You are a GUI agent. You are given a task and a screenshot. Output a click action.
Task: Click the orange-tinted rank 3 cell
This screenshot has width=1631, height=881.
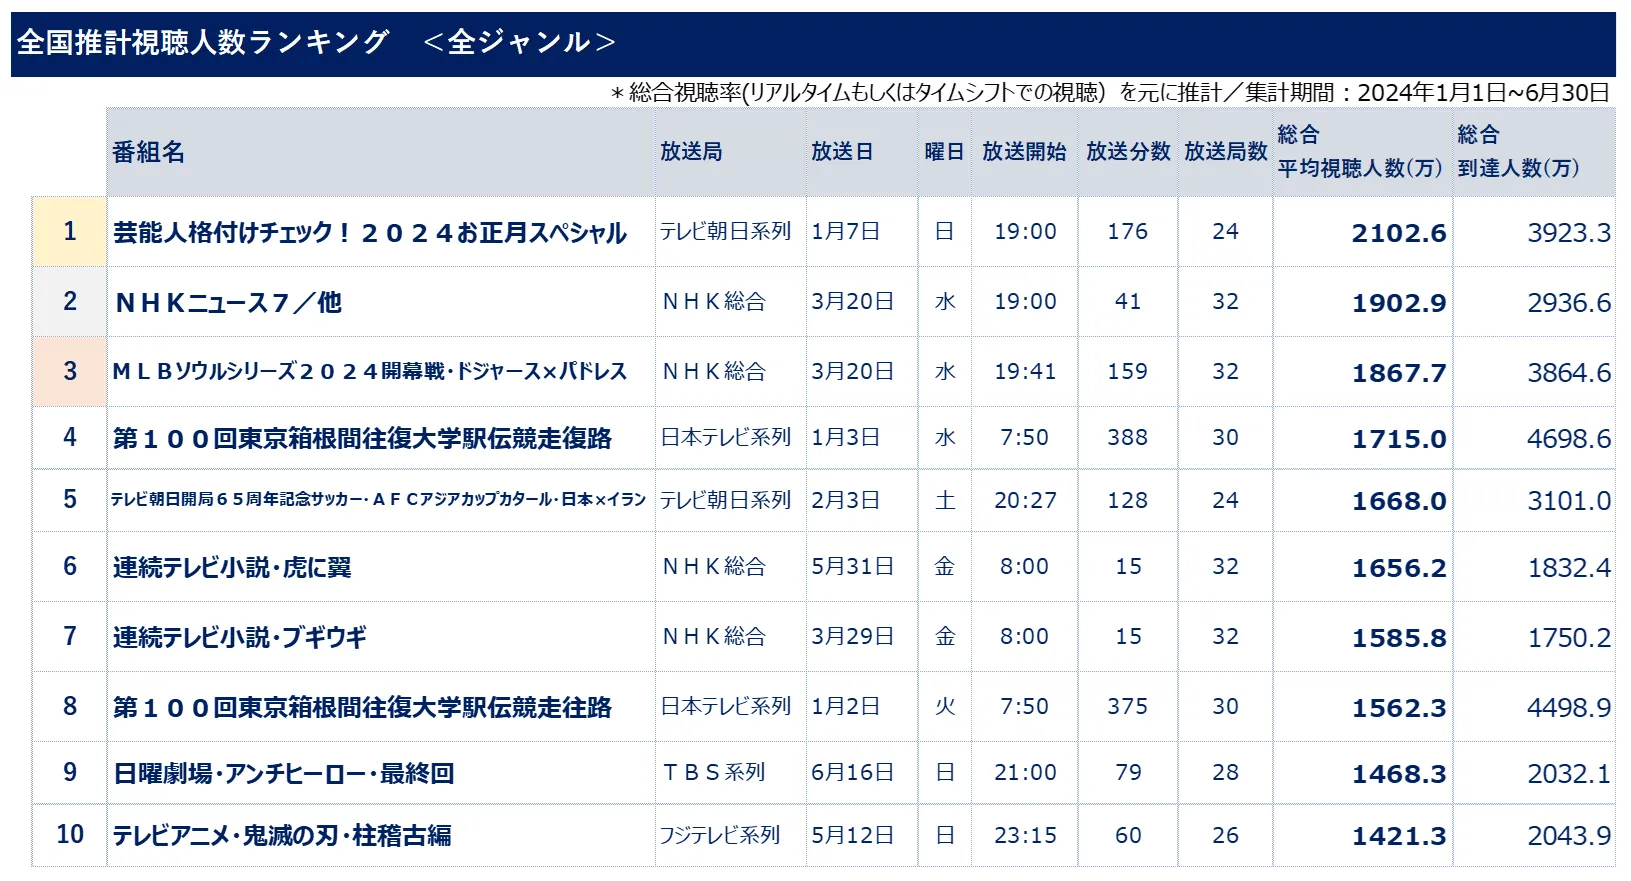click(x=70, y=372)
